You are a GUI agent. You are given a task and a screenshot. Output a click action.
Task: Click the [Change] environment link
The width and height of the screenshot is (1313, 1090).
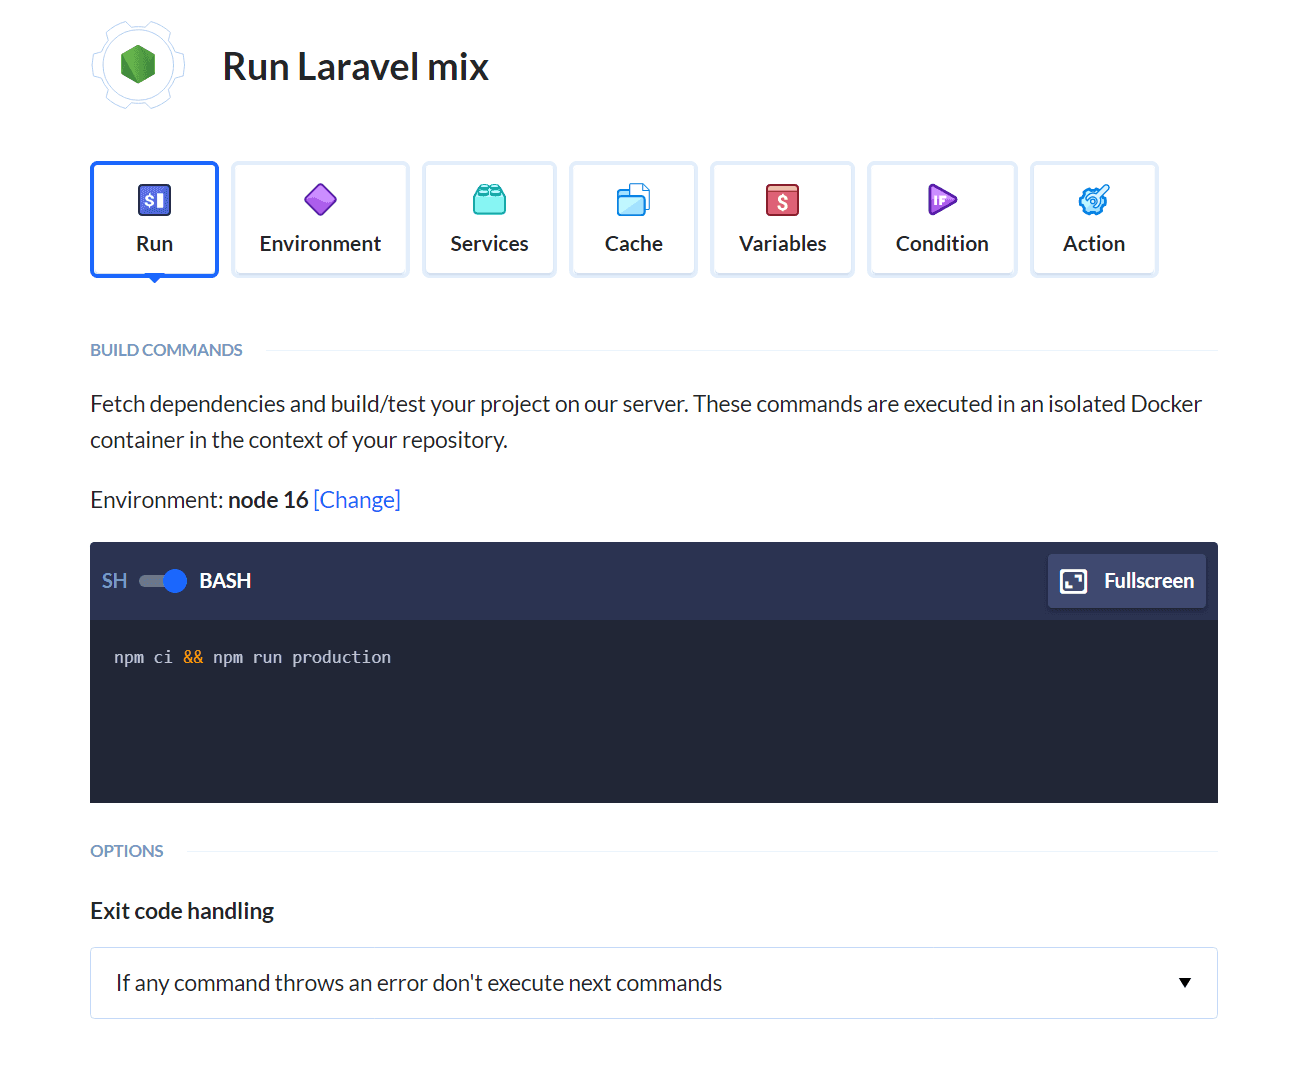[357, 500]
